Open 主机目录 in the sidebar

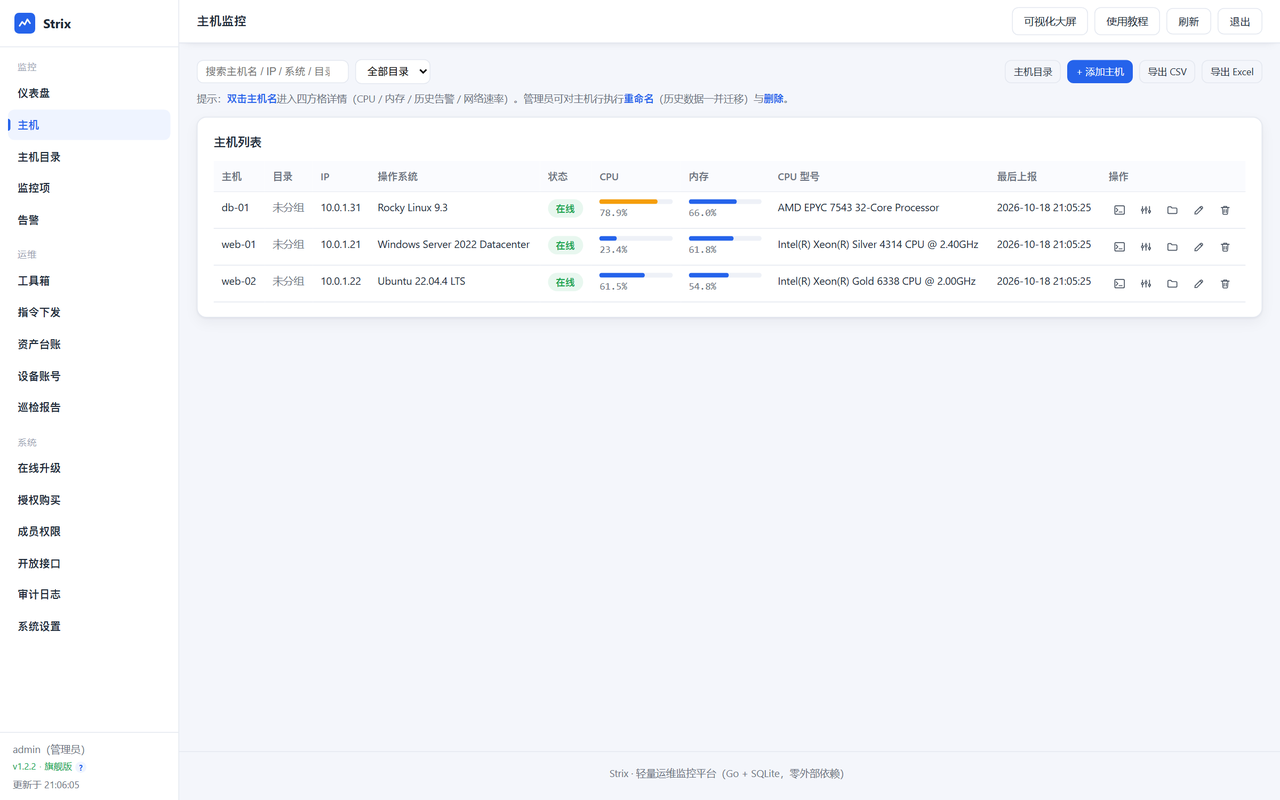pyautogui.click(x=89, y=157)
